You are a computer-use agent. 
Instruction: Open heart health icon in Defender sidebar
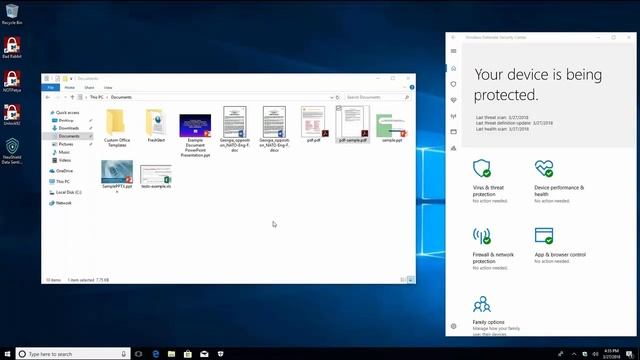coord(453,100)
